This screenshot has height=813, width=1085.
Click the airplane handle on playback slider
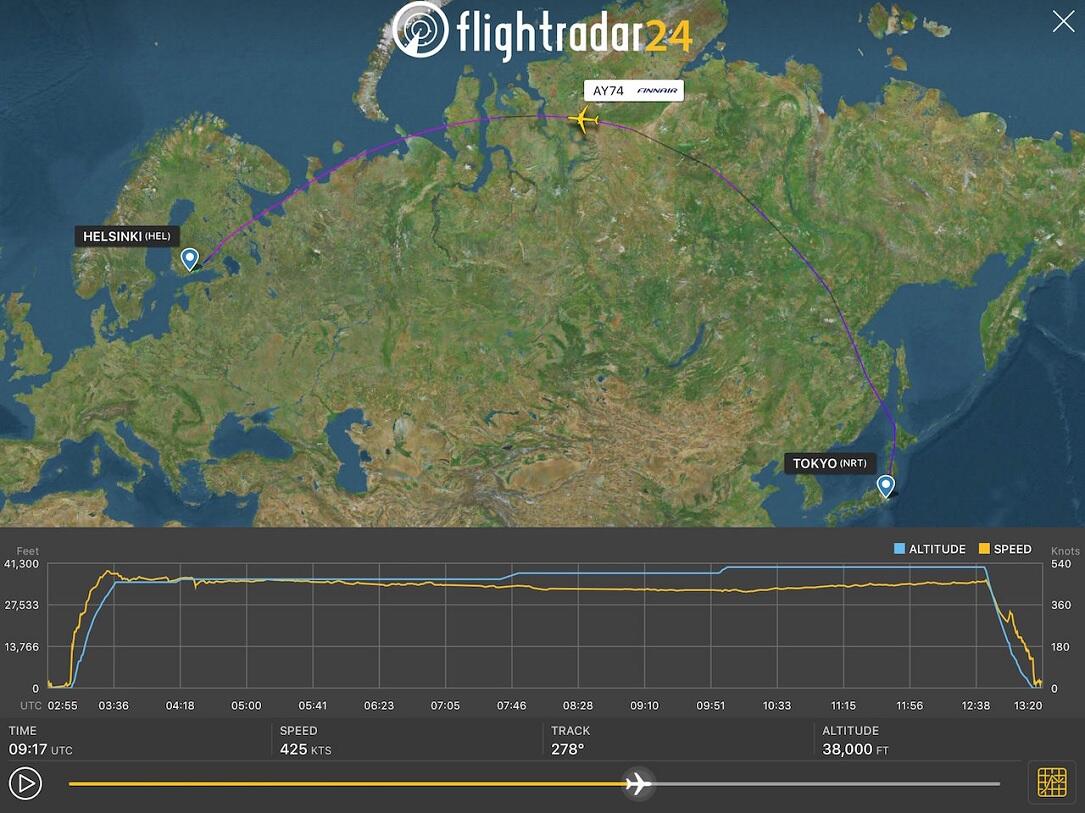click(x=637, y=783)
